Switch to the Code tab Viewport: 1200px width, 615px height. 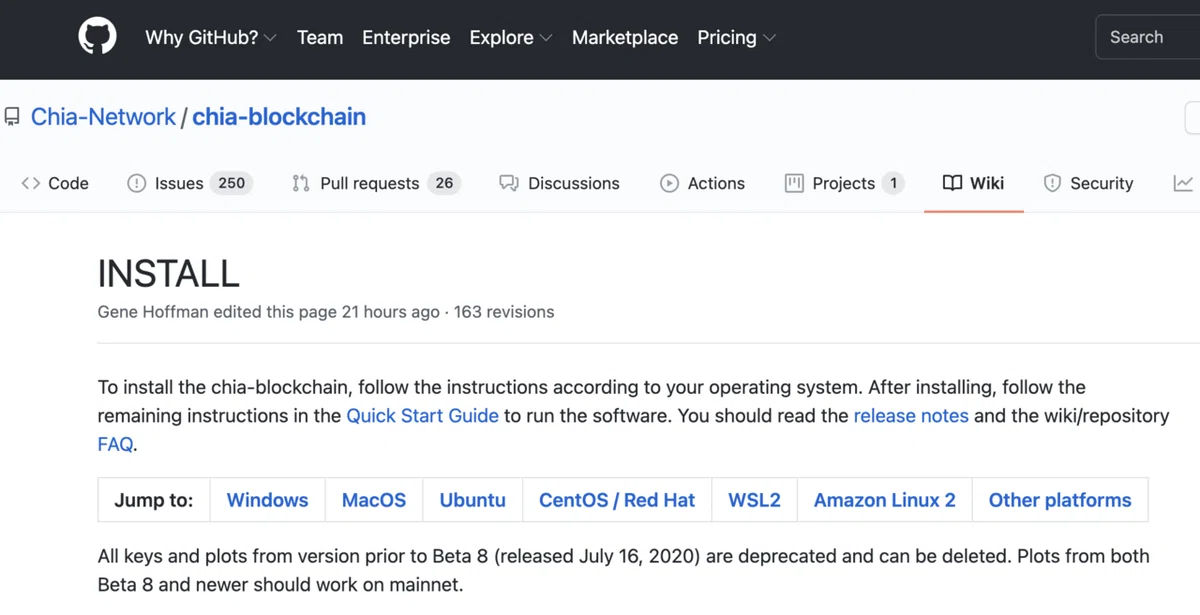pos(55,183)
